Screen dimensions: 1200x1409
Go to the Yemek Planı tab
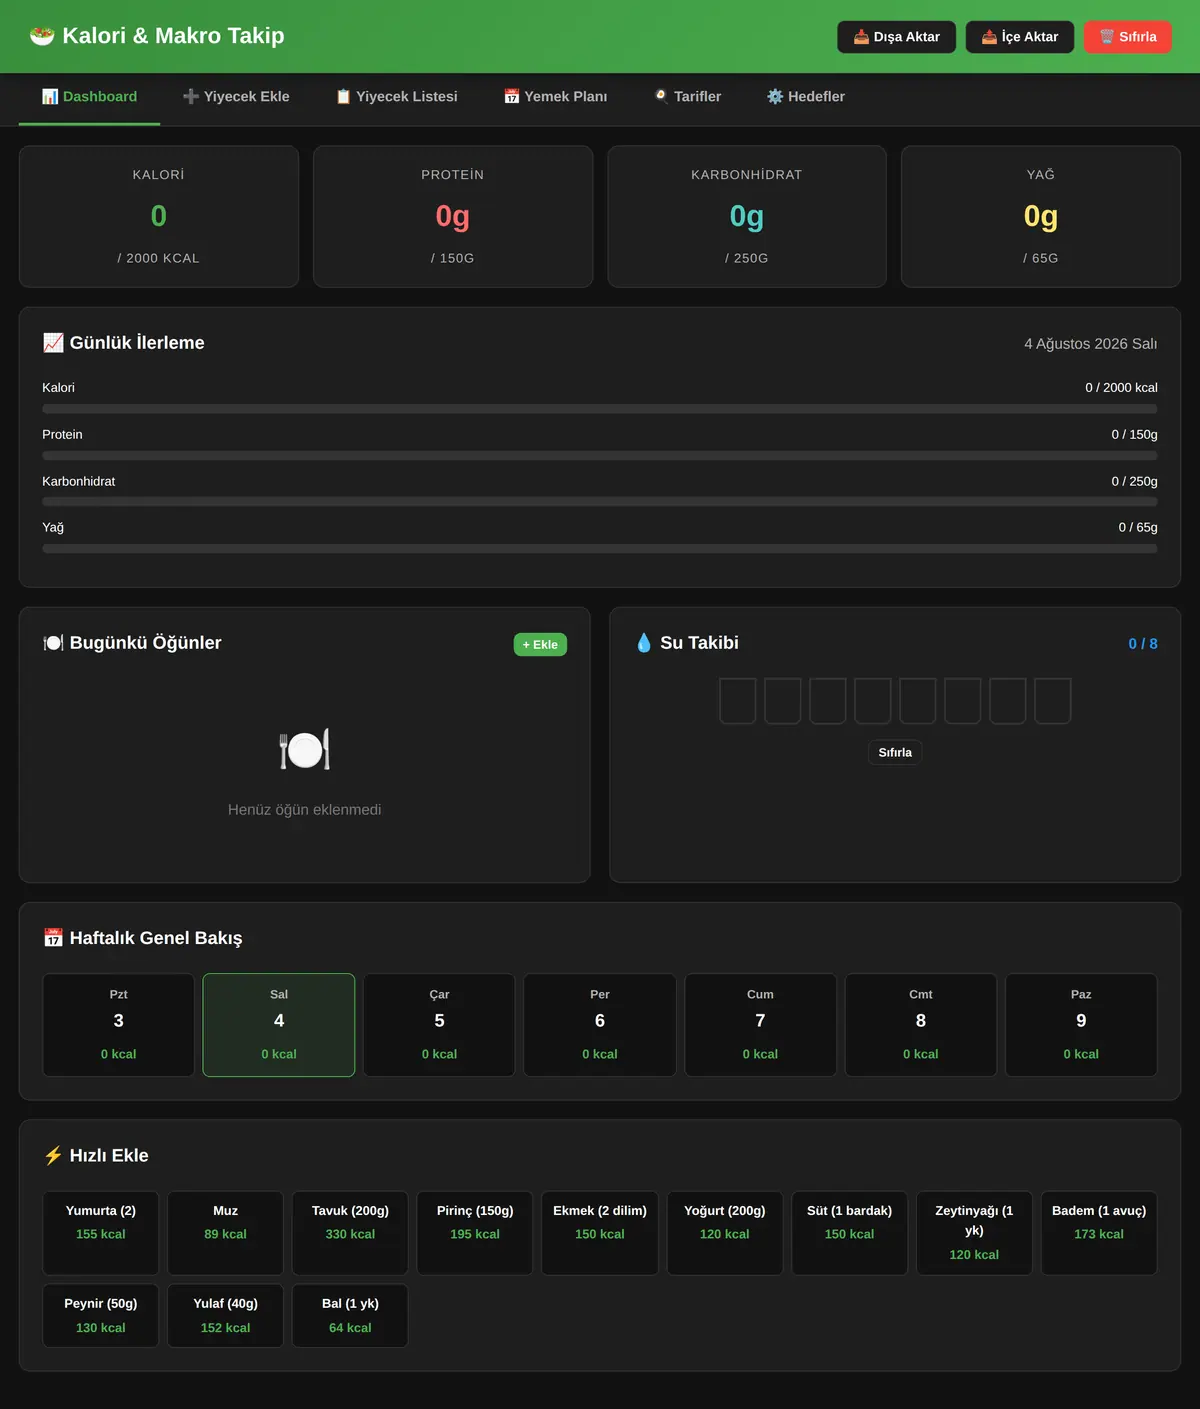(x=556, y=97)
